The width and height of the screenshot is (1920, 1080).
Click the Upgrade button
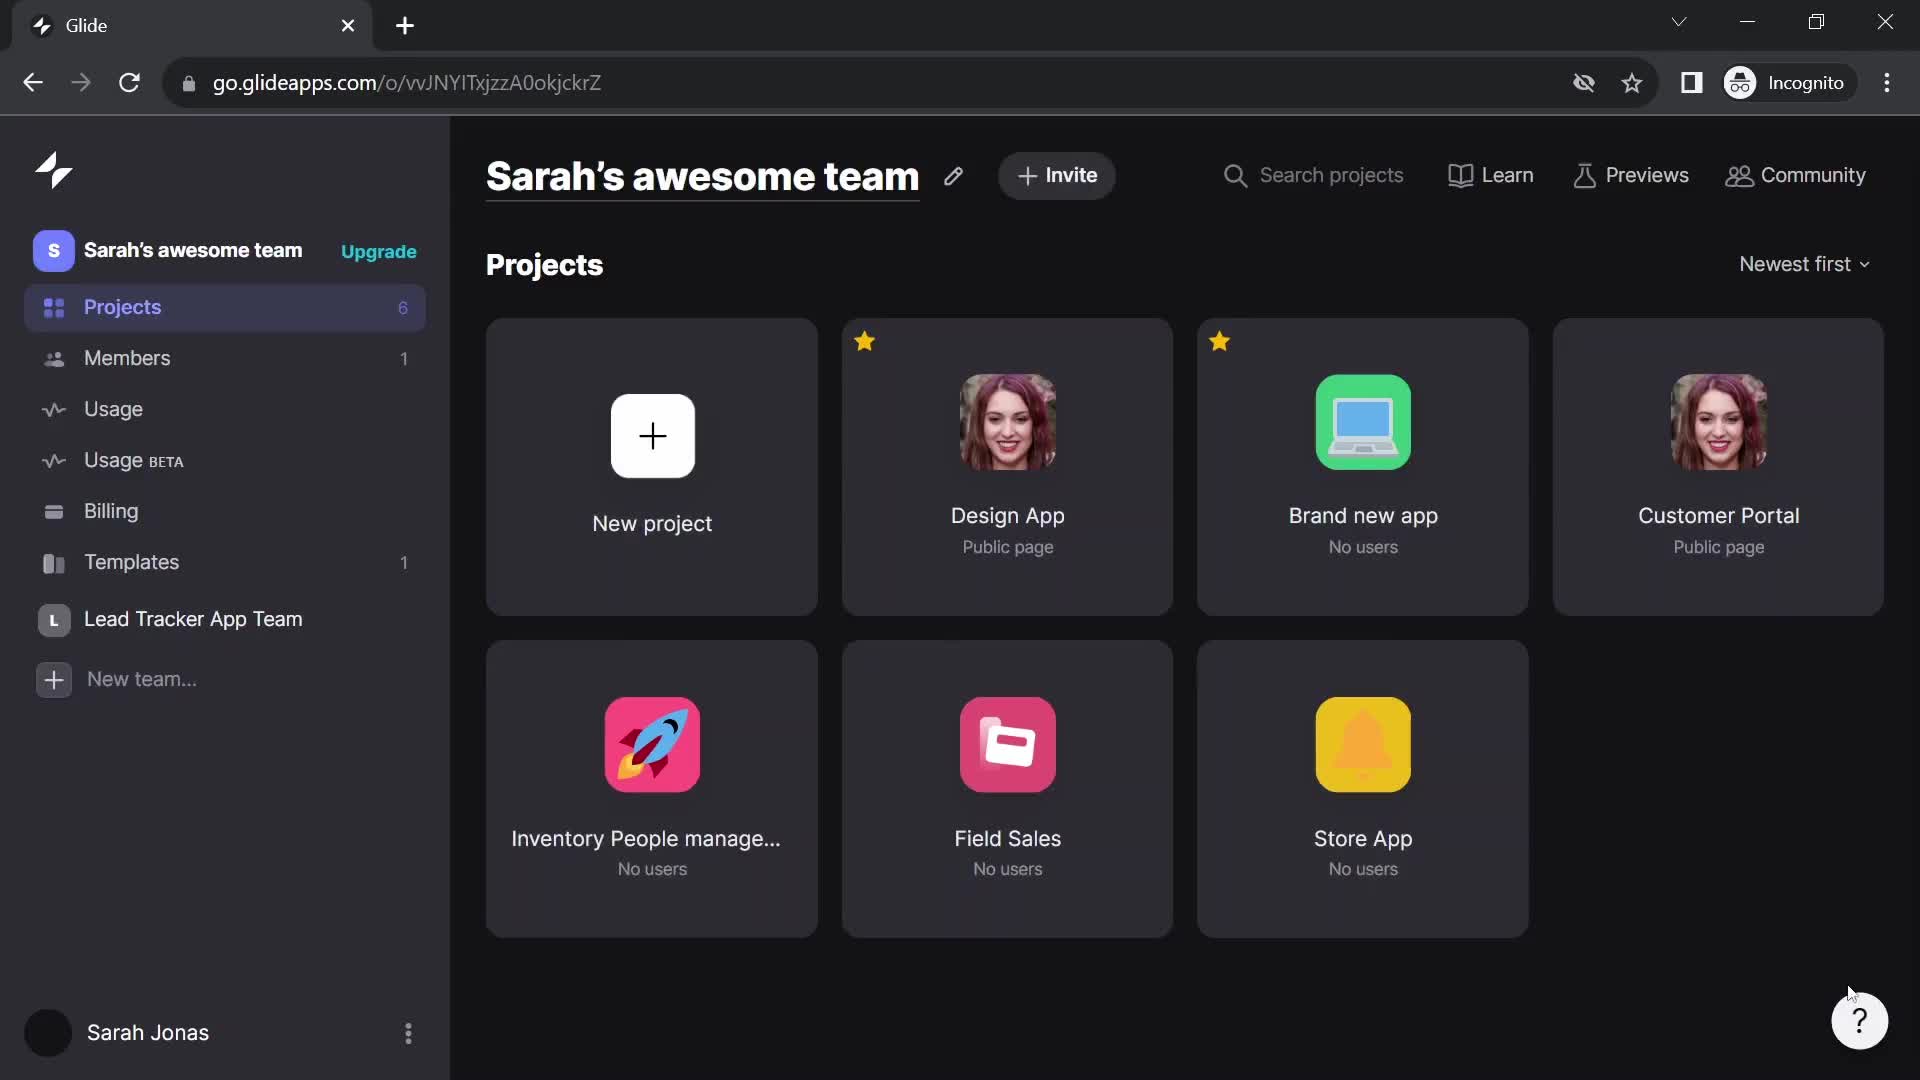pos(378,252)
